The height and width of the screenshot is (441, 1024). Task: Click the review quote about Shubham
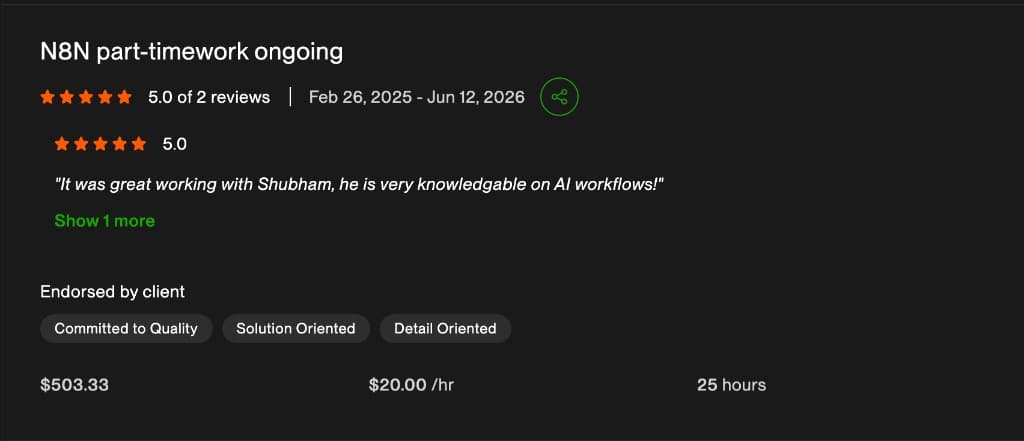point(359,185)
